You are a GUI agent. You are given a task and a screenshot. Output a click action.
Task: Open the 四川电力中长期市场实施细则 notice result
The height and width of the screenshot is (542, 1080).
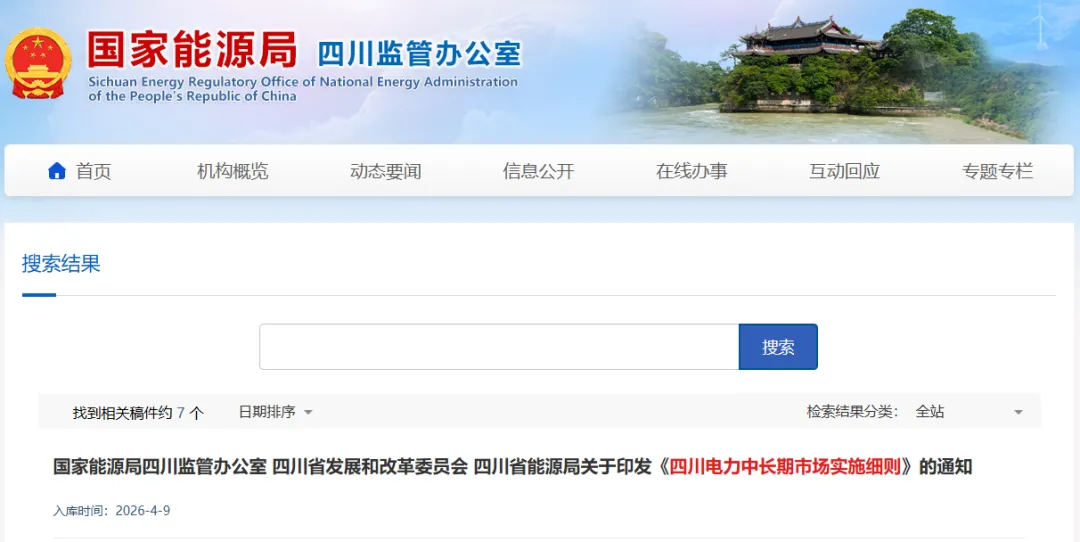tap(512, 467)
